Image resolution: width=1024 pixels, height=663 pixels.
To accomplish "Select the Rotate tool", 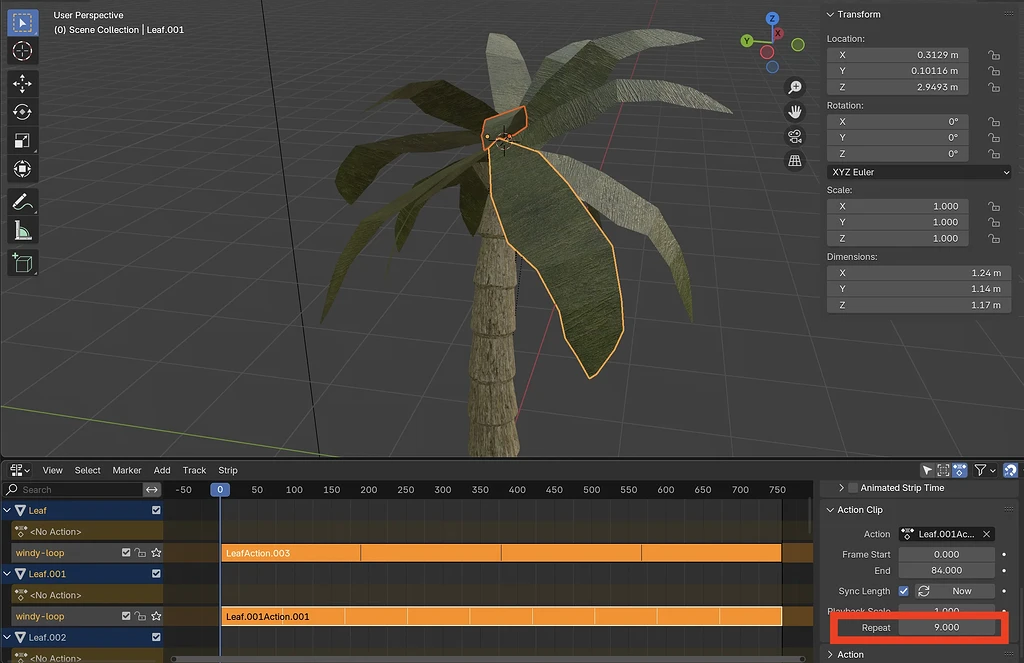I will click(22, 112).
